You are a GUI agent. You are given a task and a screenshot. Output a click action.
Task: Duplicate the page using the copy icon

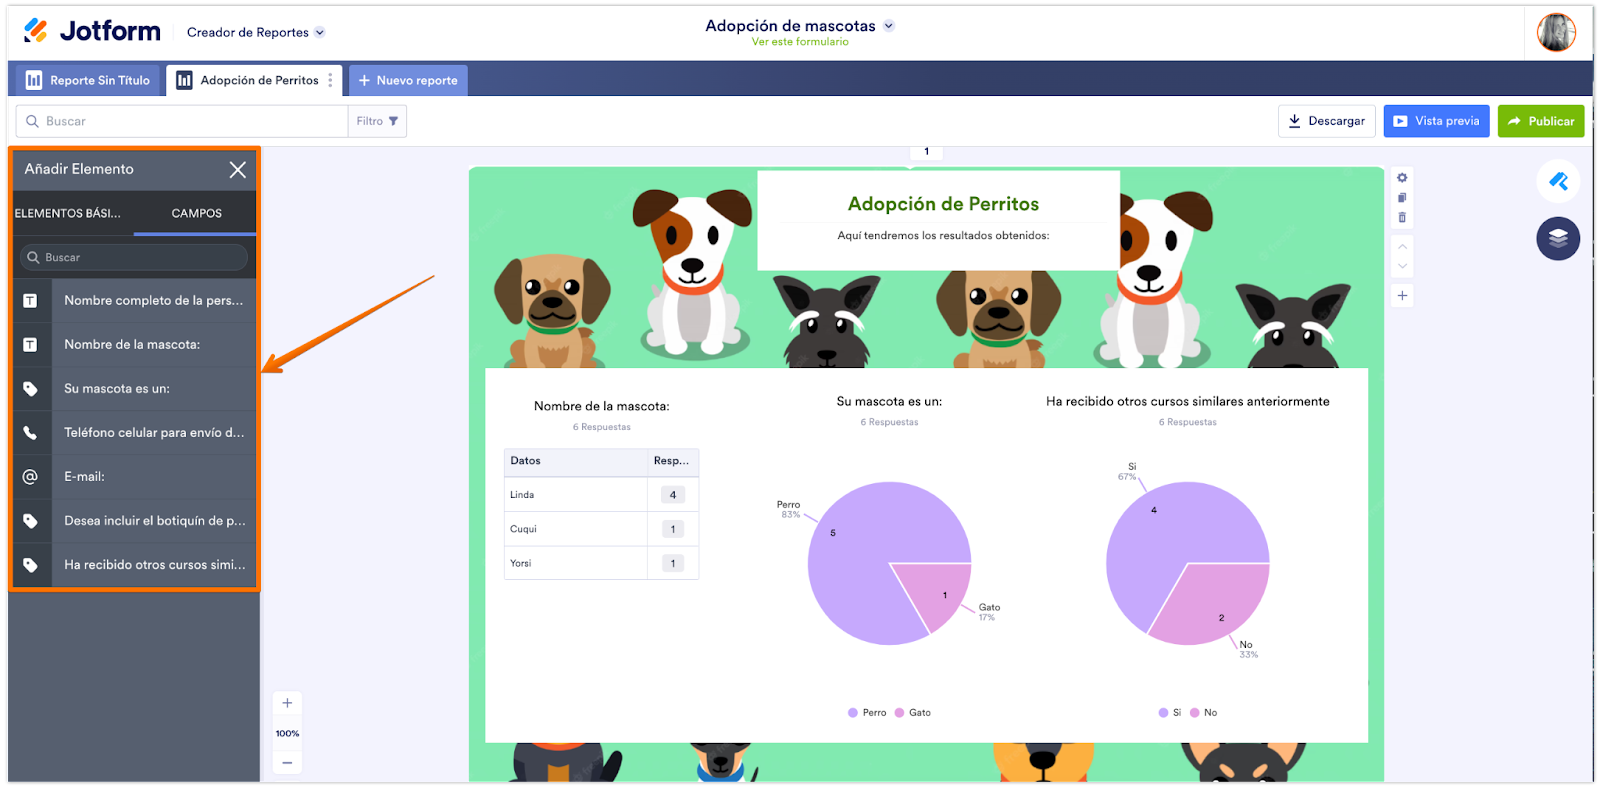pyautogui.click(x=1402, y=198)
